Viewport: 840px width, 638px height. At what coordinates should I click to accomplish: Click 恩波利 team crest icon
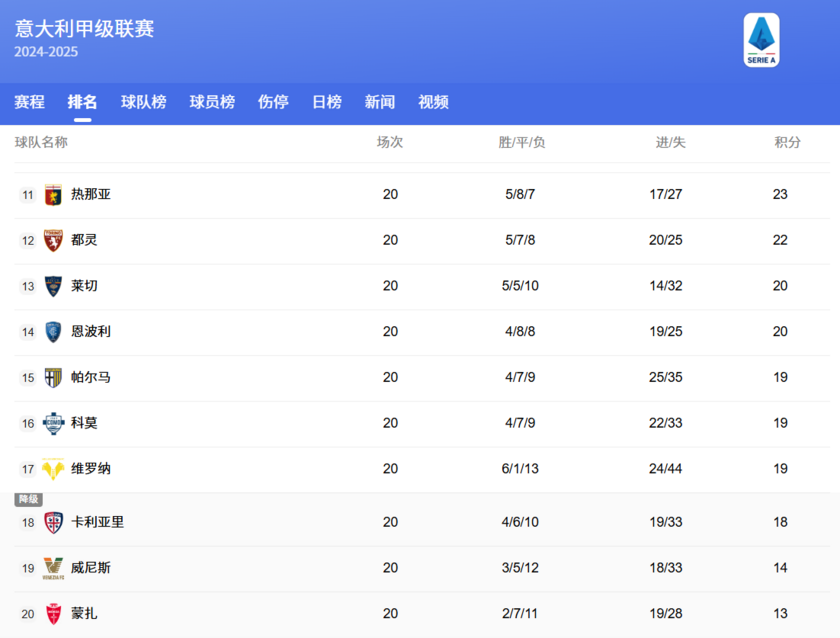[51, 332]
